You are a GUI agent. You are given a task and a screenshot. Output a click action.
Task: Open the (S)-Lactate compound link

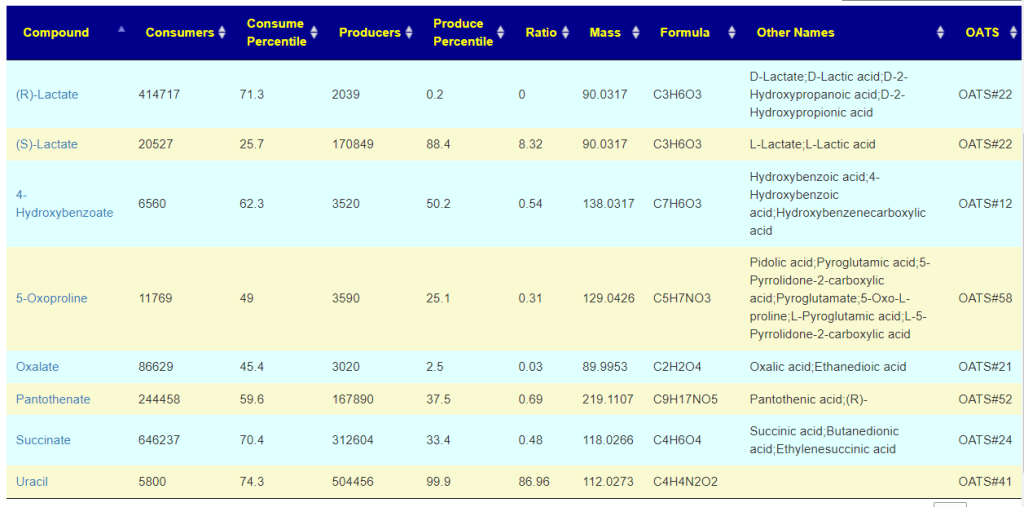click(46, 144)
